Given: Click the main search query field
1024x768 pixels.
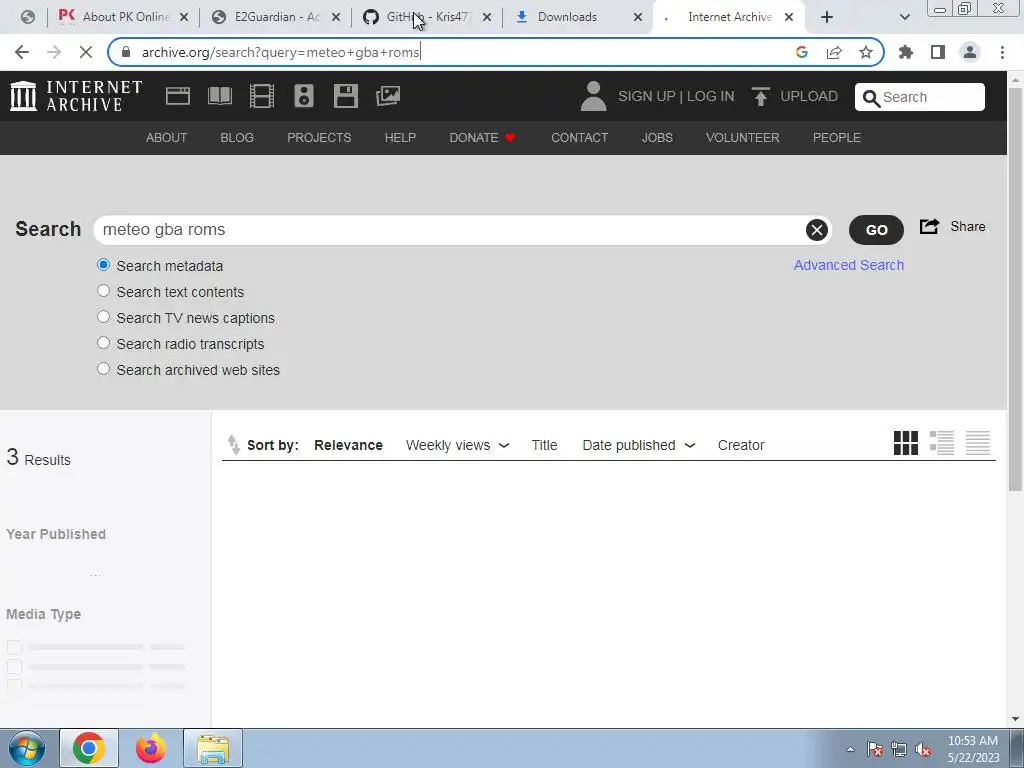Looking at the screenshot, I should pos(451,230).
